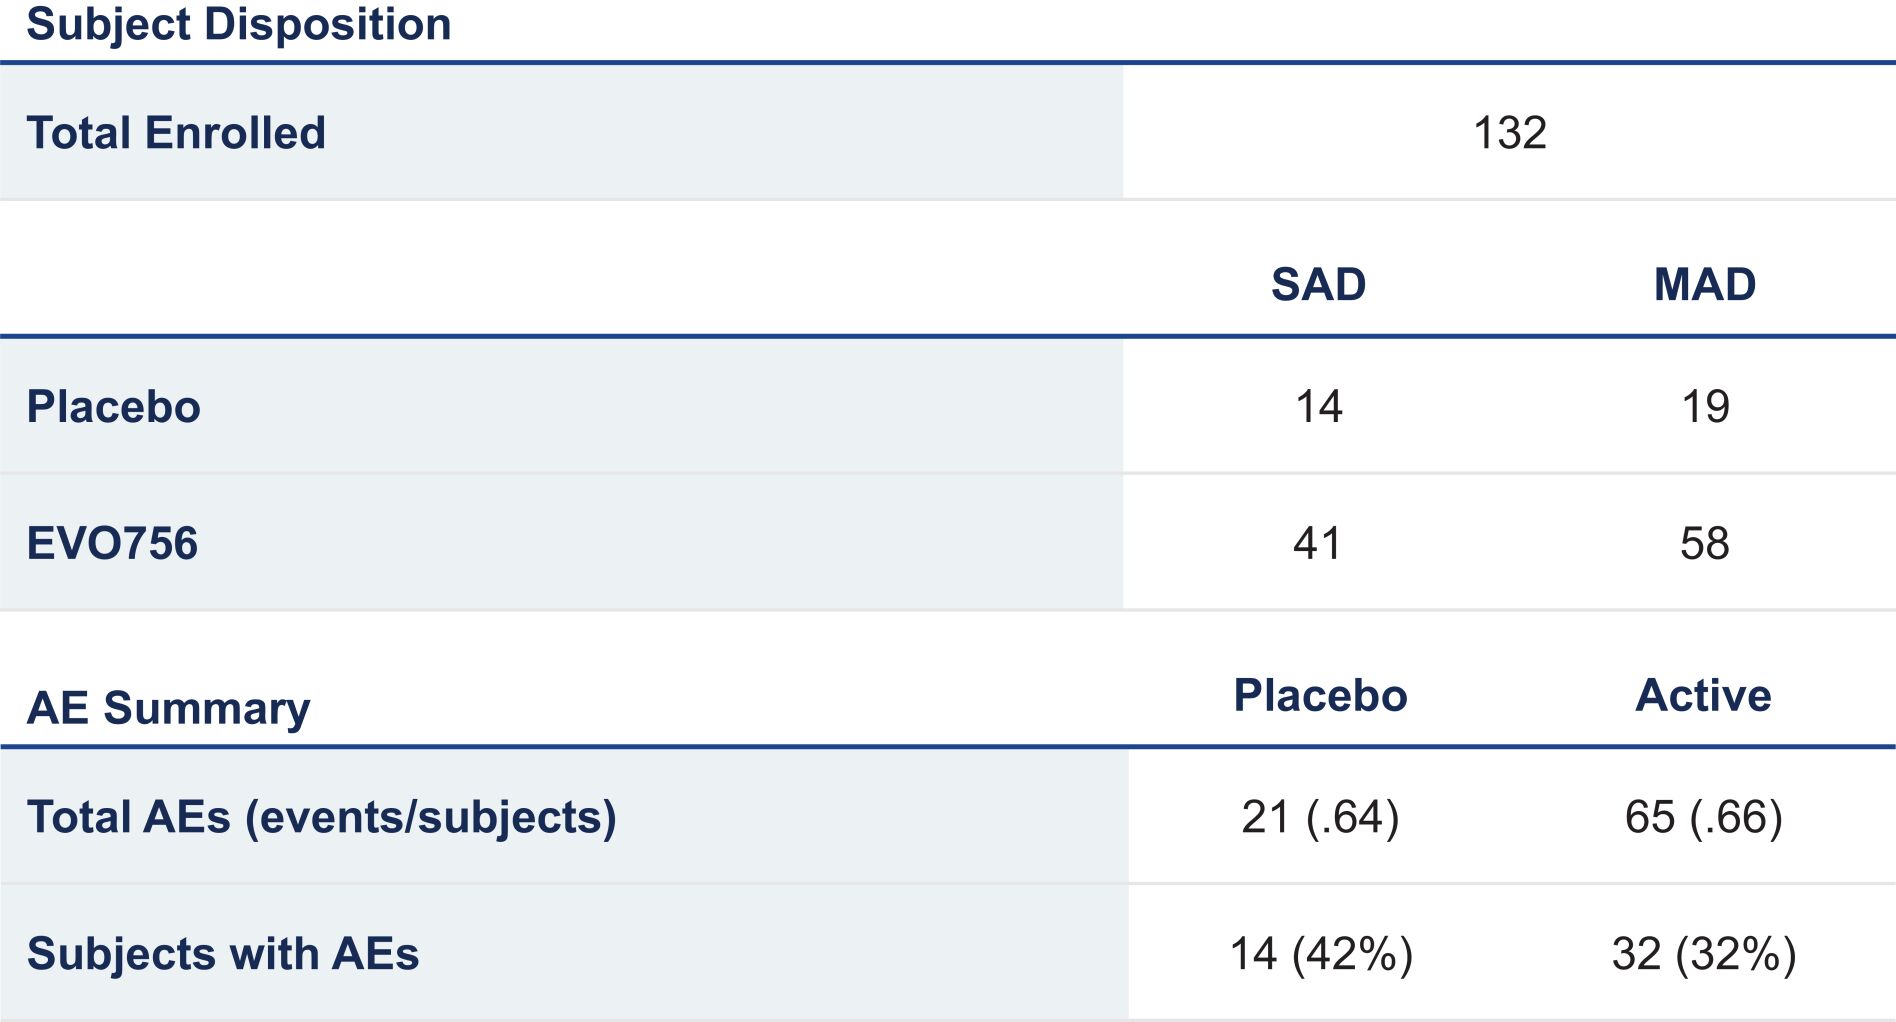Click the Placebo MAD value 19
This screenshot has width=1896, height=1022.
[1704, 407]
